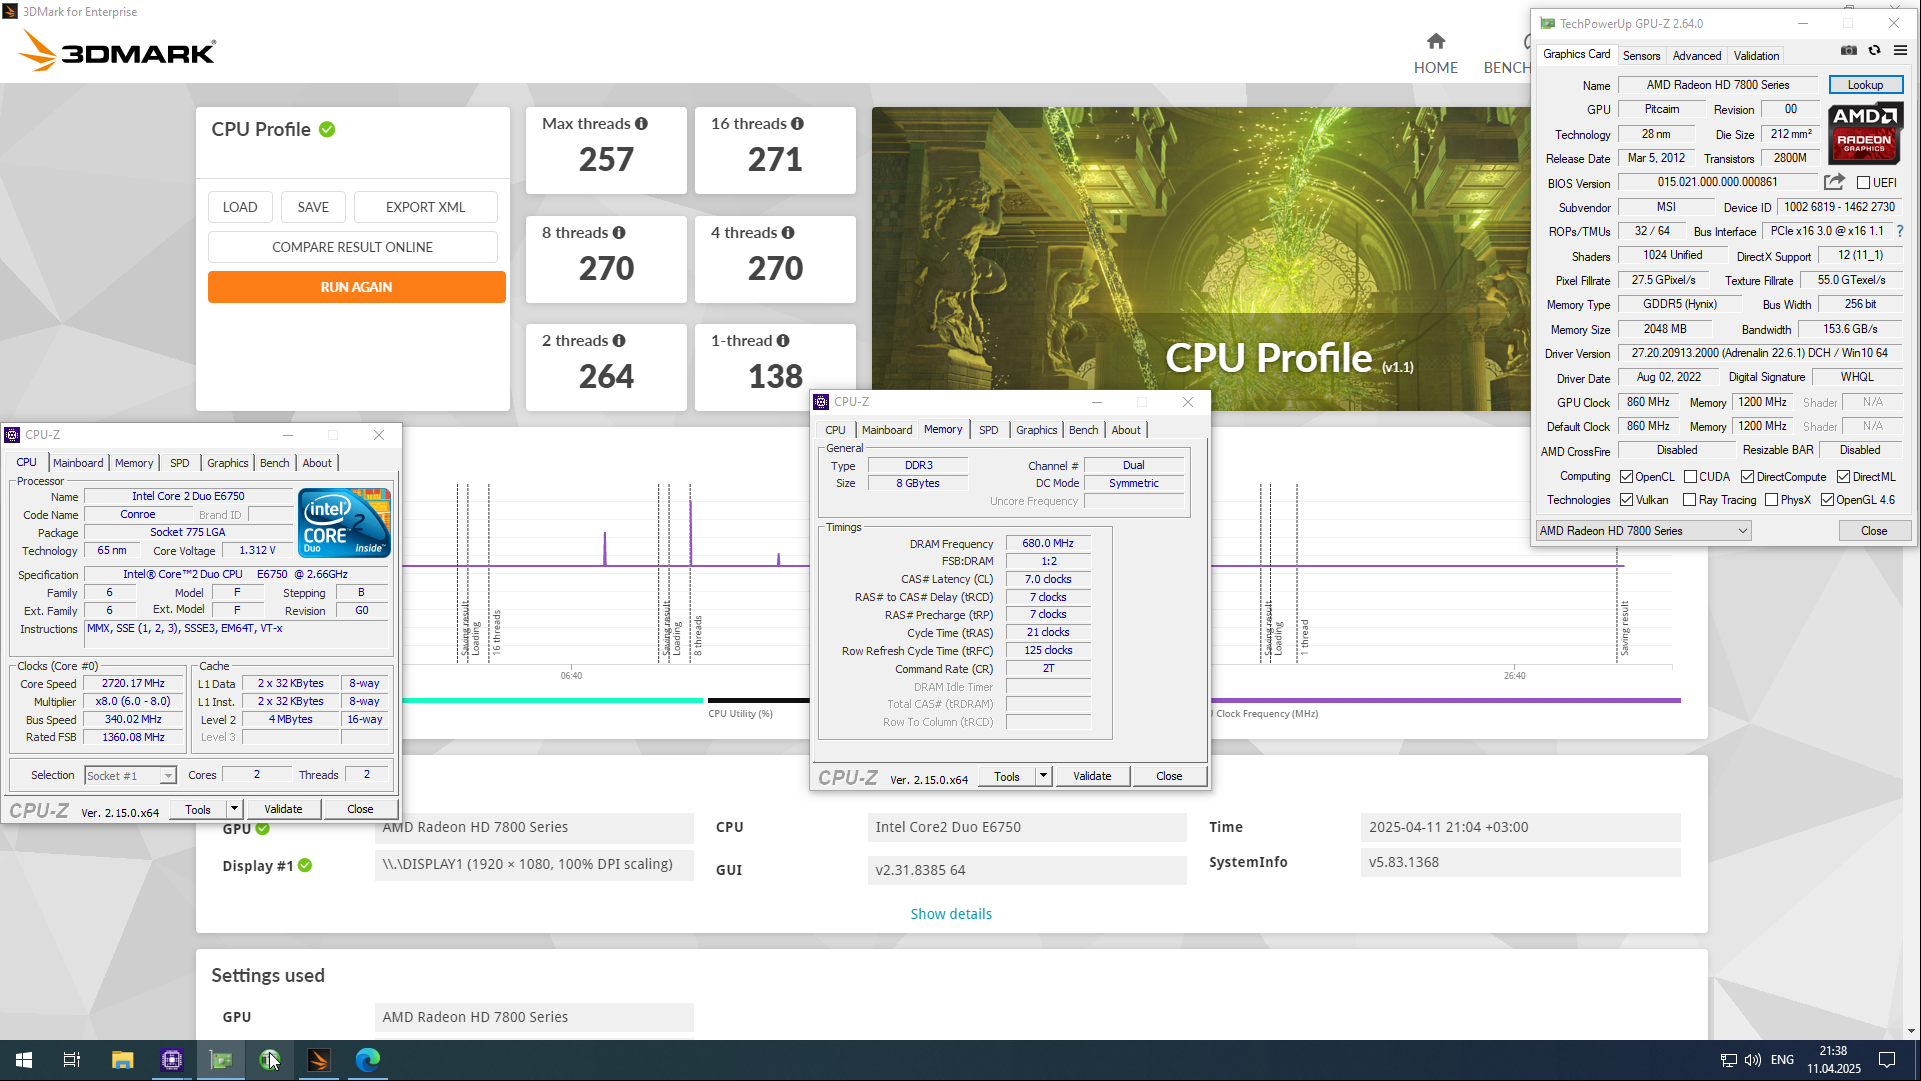Click the Close button in GPU-Z

point(1874,531)
